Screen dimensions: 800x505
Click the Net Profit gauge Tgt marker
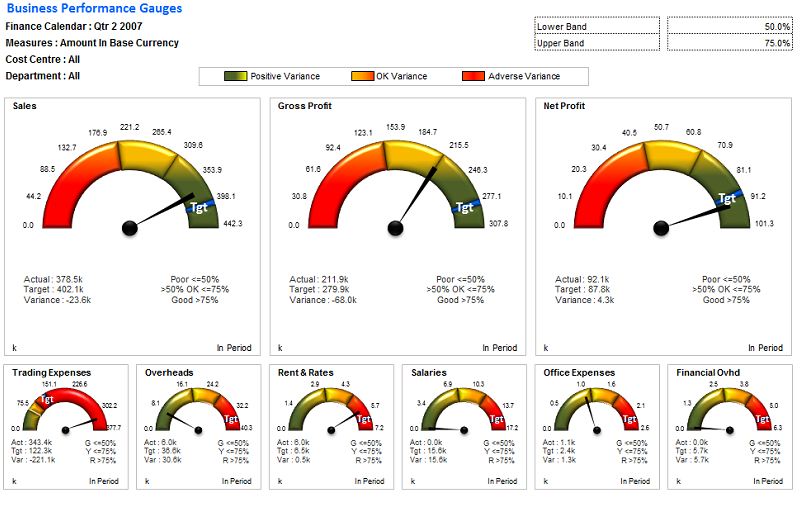pyautogui.click(x=727, y=198)
